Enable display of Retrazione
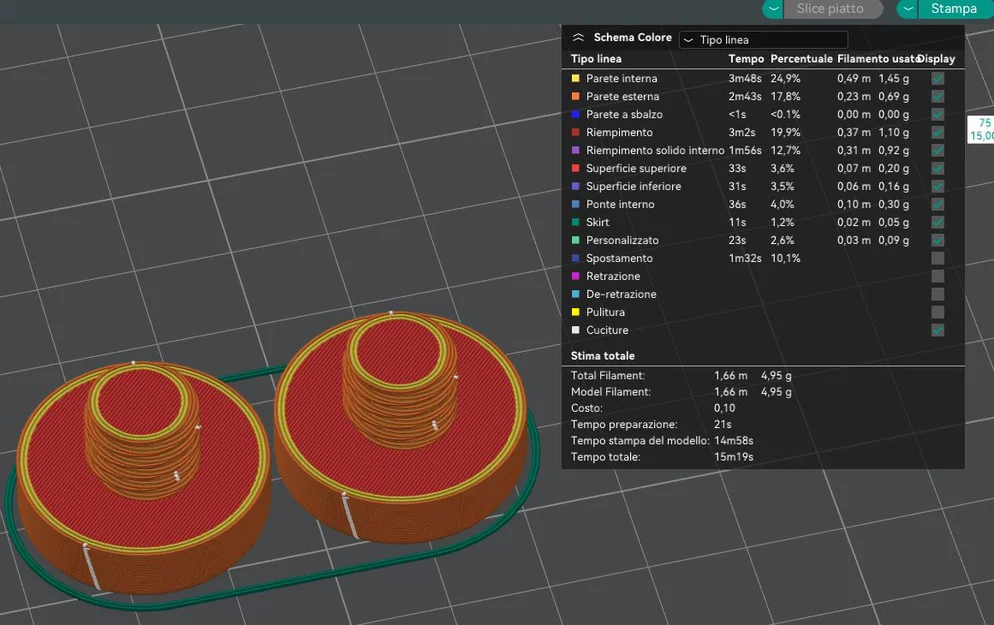994x625 pixels. [x=938, y=276]
